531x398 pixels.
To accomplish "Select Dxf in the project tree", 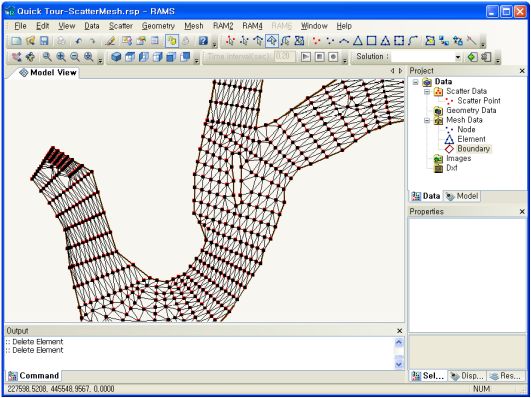I will click(452, 168).
